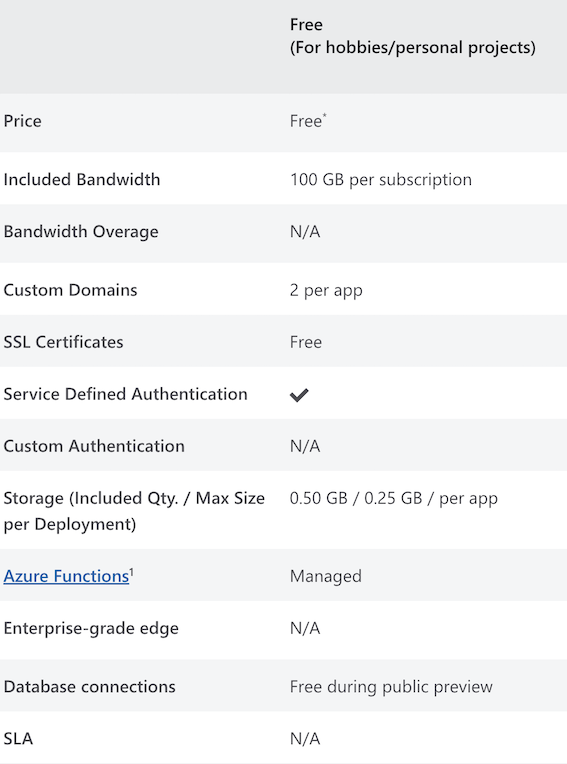Viewport: 567px width, 764px height.
Task: Click the N/A value for SLA
Action: tap(305, 739)
